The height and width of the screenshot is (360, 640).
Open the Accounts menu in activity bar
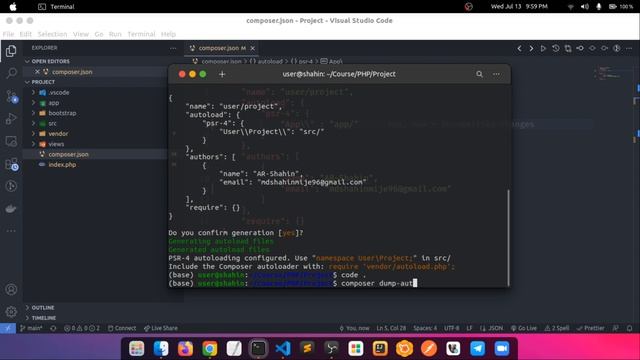point(11,289)
